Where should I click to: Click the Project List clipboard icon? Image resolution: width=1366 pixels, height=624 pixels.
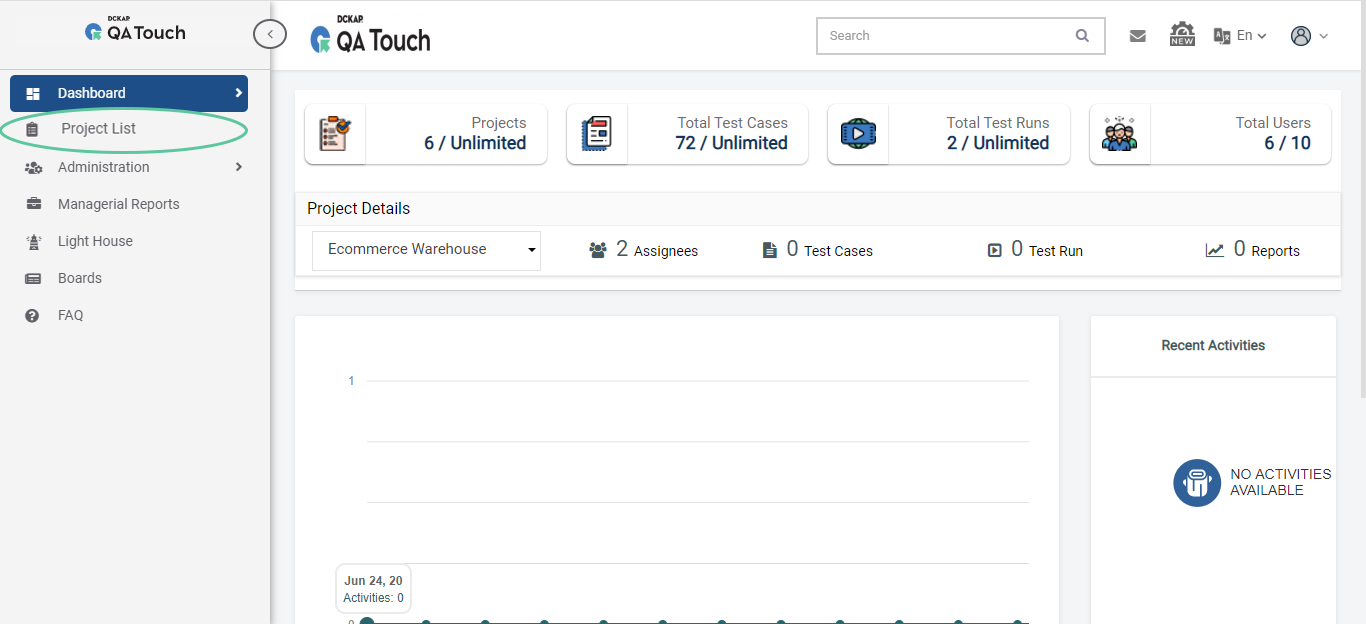click(33, 130)
